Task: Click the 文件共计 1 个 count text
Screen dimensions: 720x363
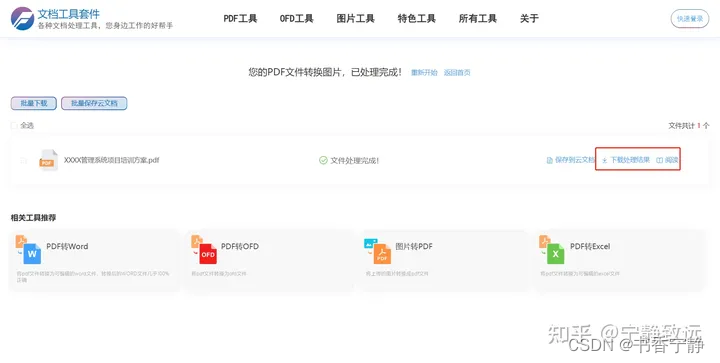Action: coord(688,125)
